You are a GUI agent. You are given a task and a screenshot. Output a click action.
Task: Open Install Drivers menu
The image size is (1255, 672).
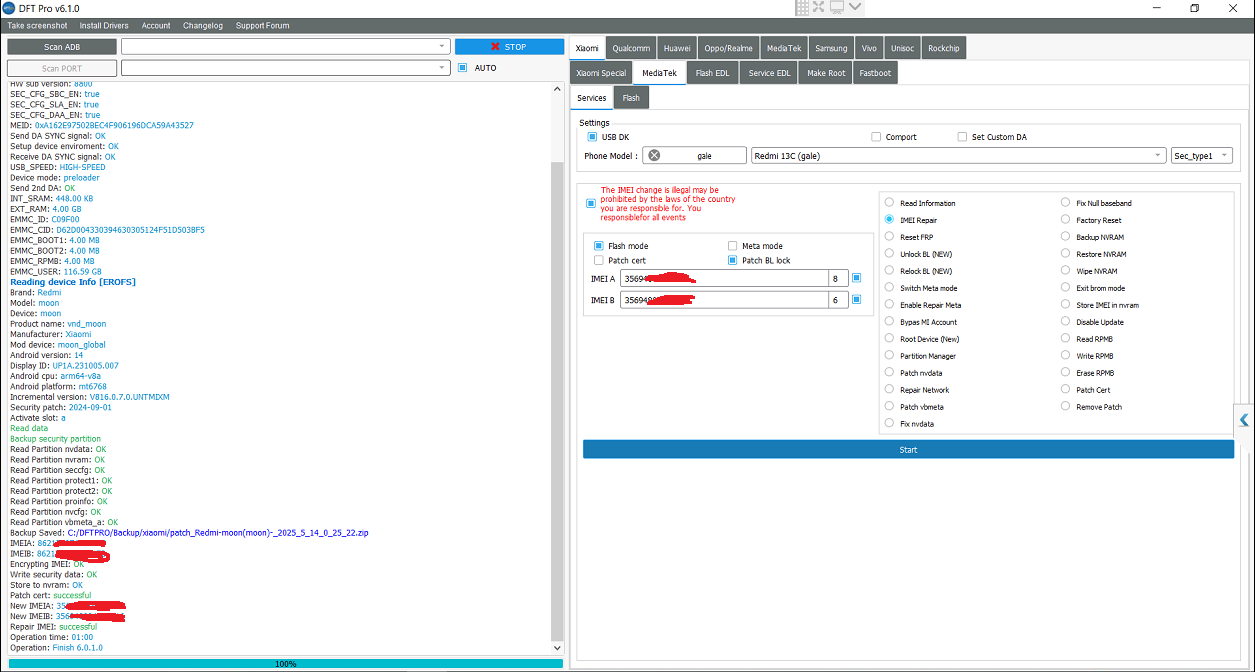(104, 25)
